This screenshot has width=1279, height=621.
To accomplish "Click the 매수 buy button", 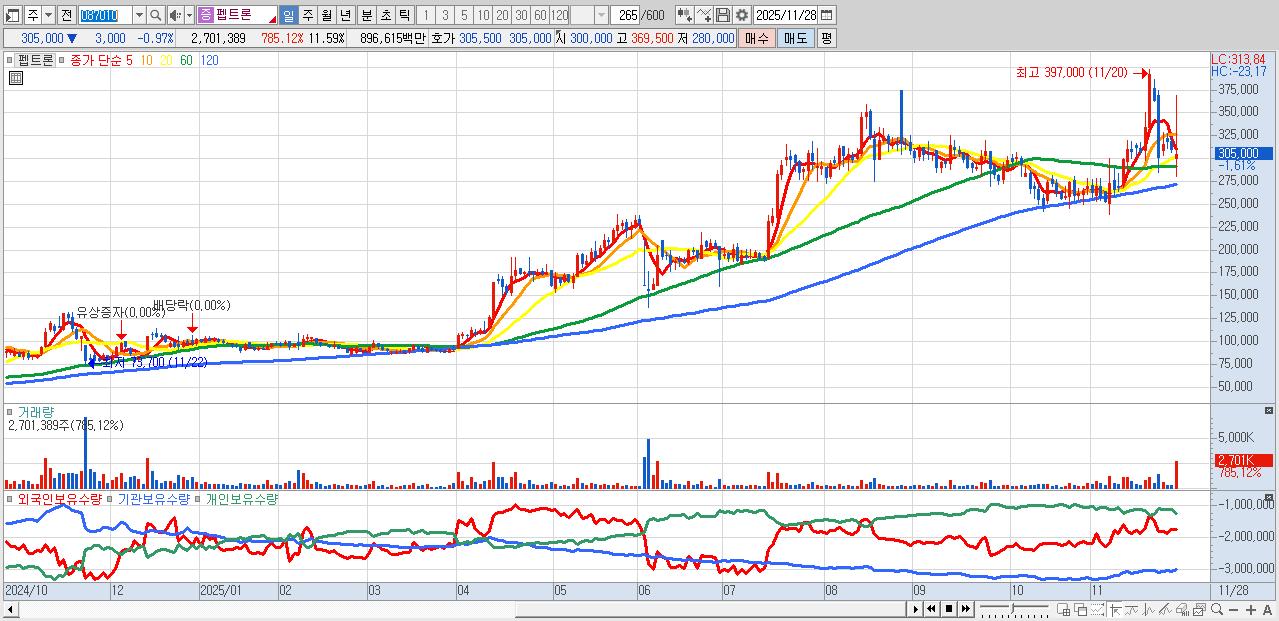I will [x=757, y=38].
